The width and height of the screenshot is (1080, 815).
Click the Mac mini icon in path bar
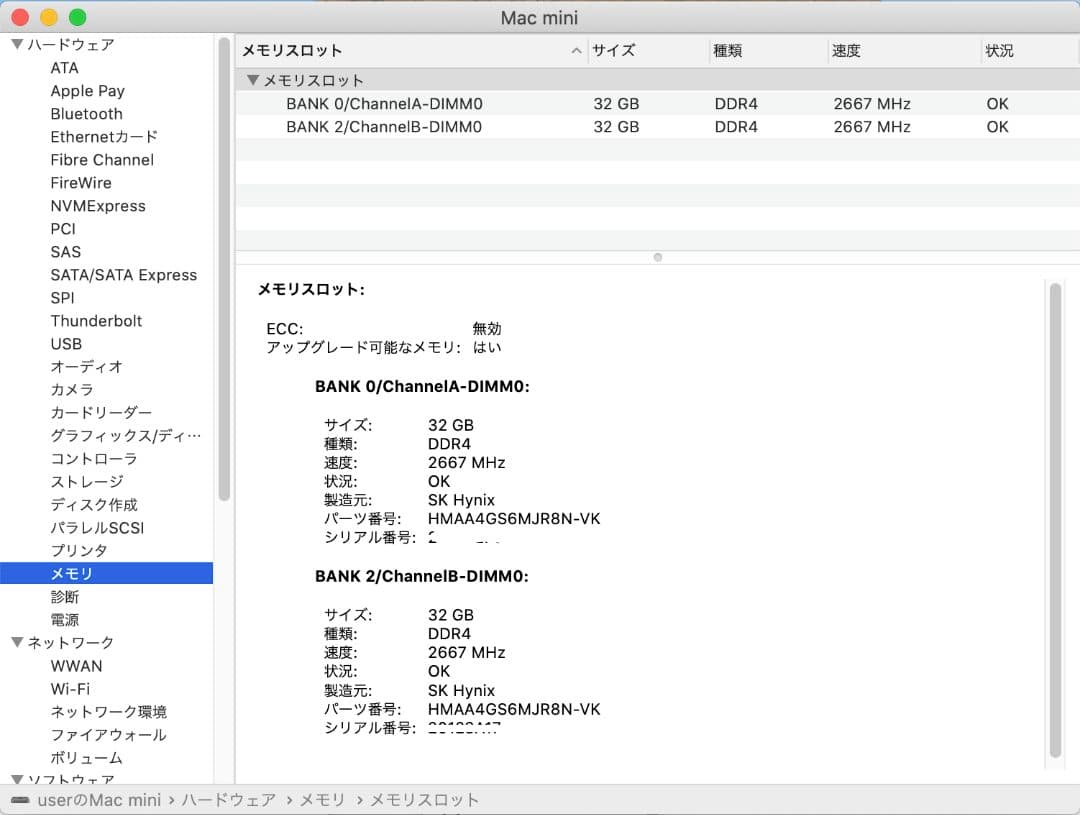click(x=21, y=800)
